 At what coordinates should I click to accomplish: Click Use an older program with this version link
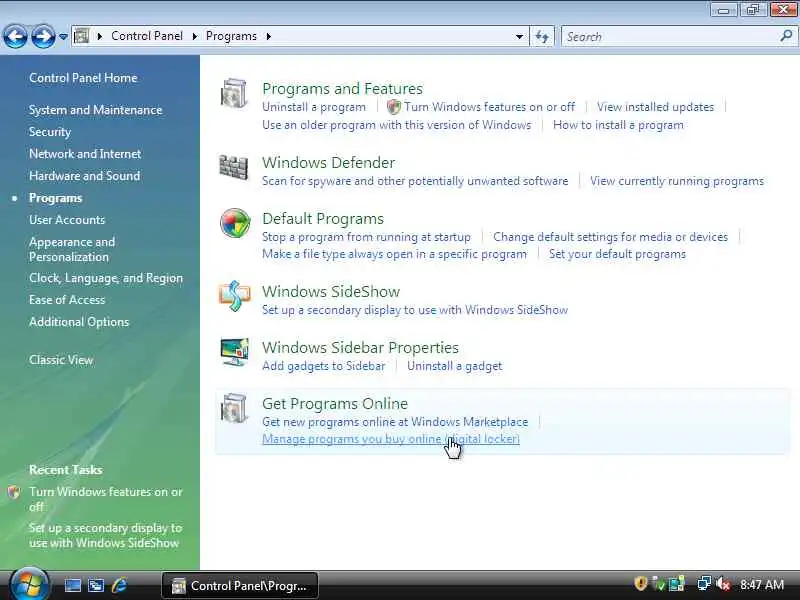click(396, 125)
